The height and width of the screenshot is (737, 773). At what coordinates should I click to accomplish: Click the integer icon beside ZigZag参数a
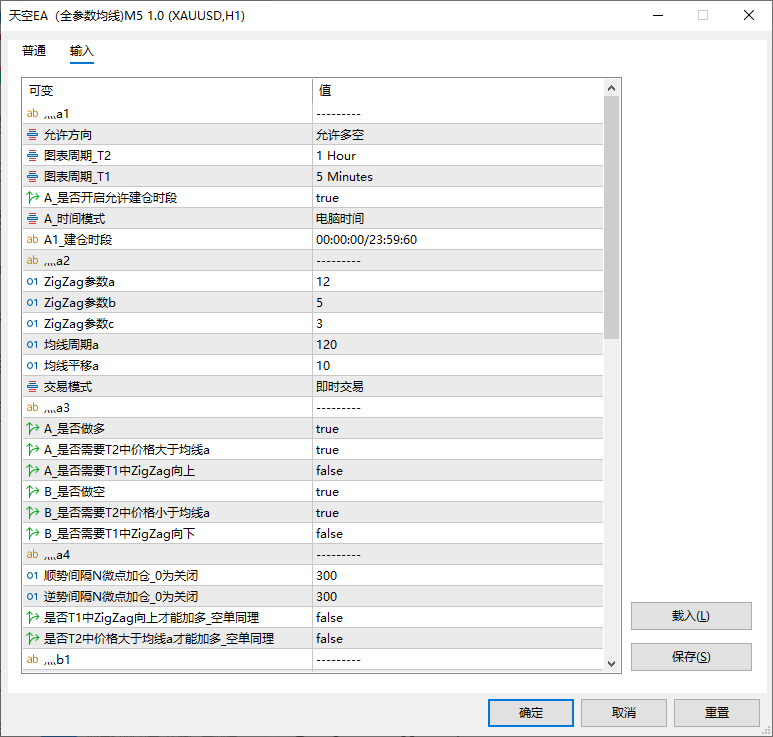click(33, 281)
